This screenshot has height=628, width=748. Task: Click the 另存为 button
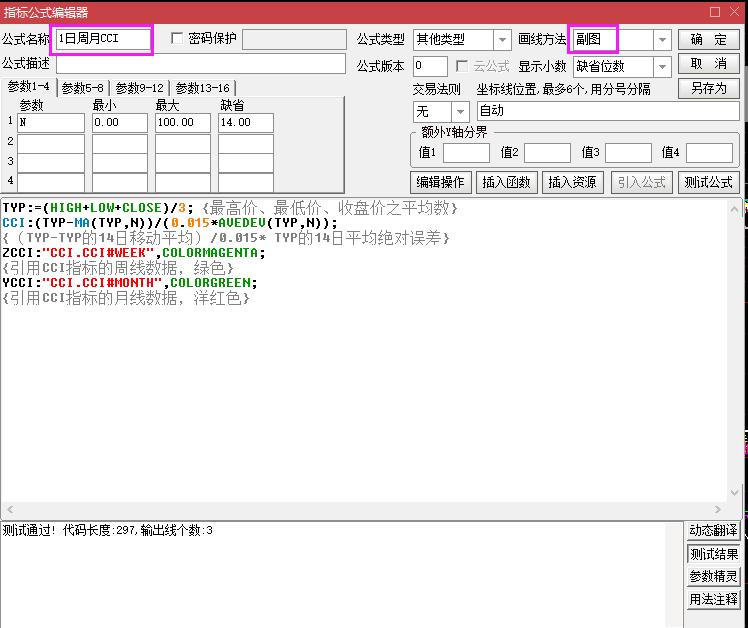[708, 88]
